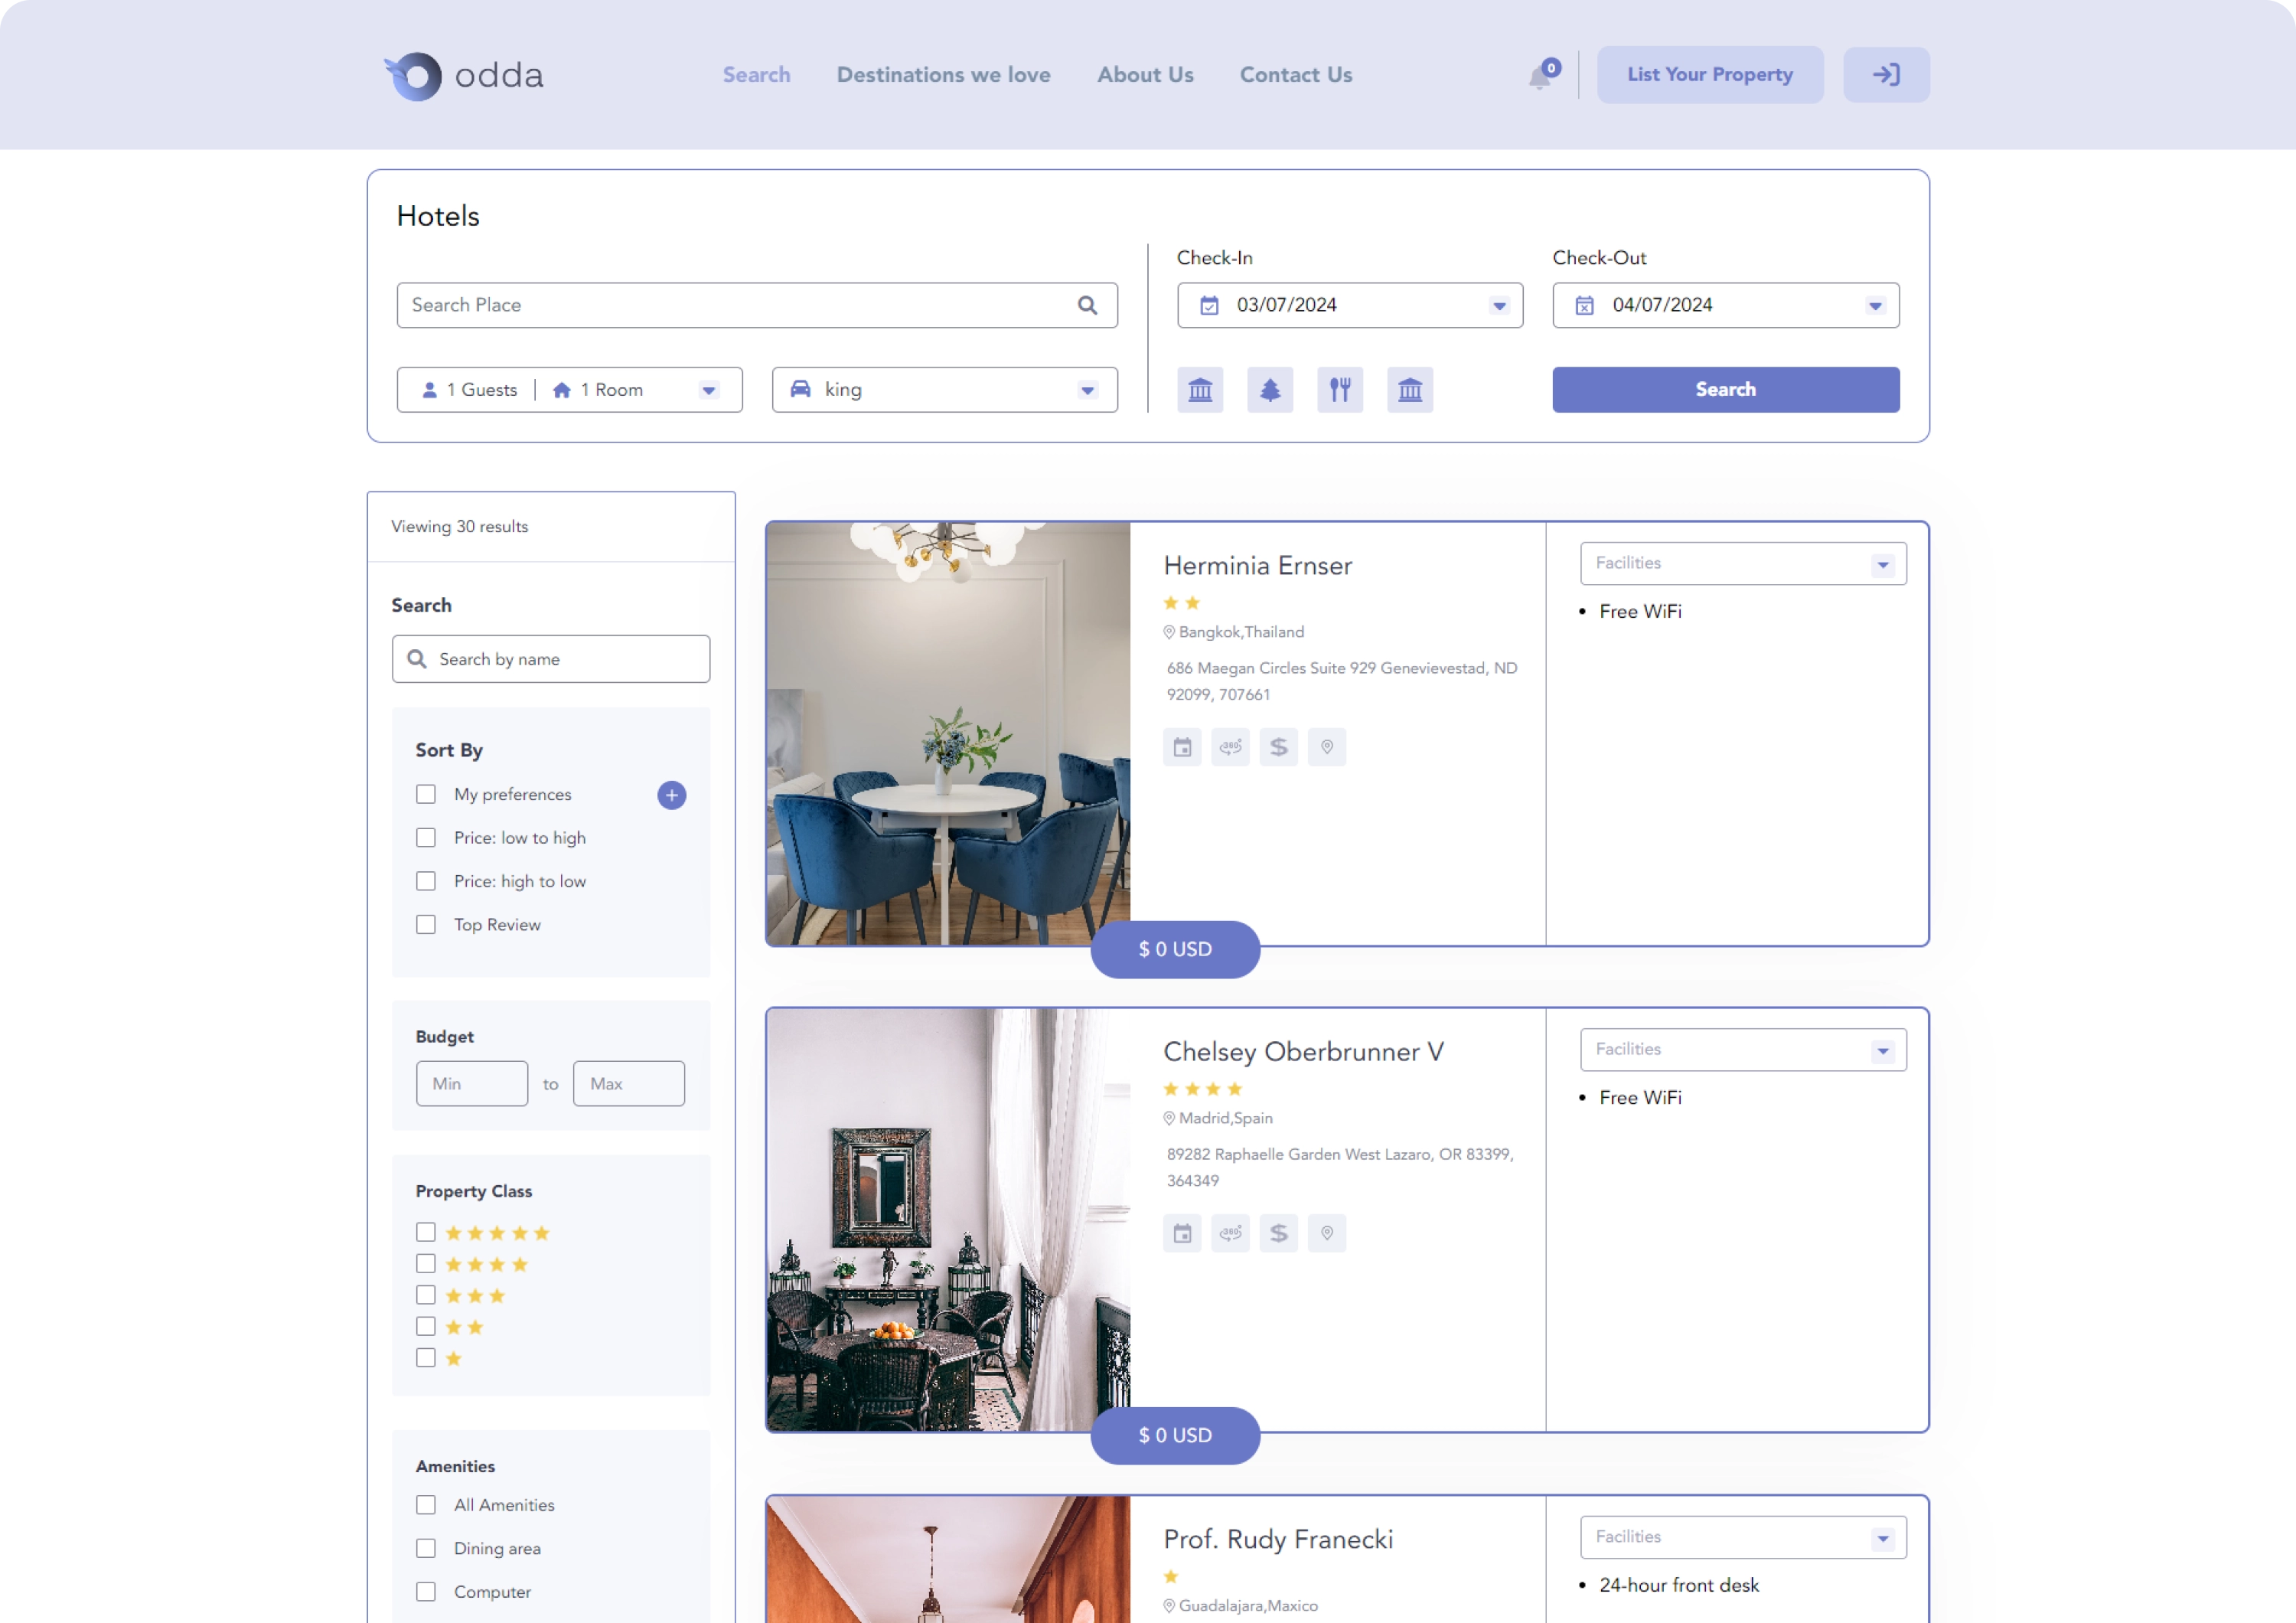The height and width of the screenshot is (1623, 2296).
Task: Click the calendar icon on Chelsey Oberbrunner card
Action: (x=1182, y=1233)
